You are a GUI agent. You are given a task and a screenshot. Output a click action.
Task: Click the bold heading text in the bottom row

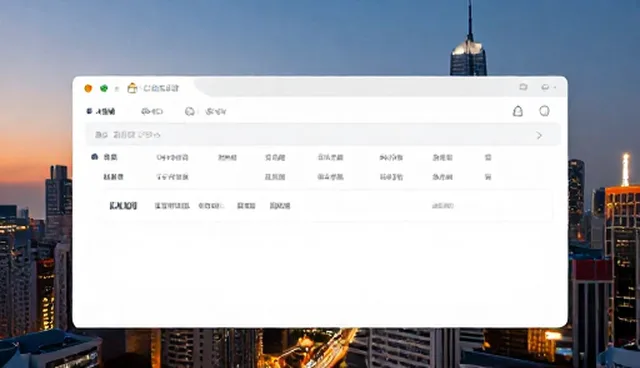coord(123,206)
